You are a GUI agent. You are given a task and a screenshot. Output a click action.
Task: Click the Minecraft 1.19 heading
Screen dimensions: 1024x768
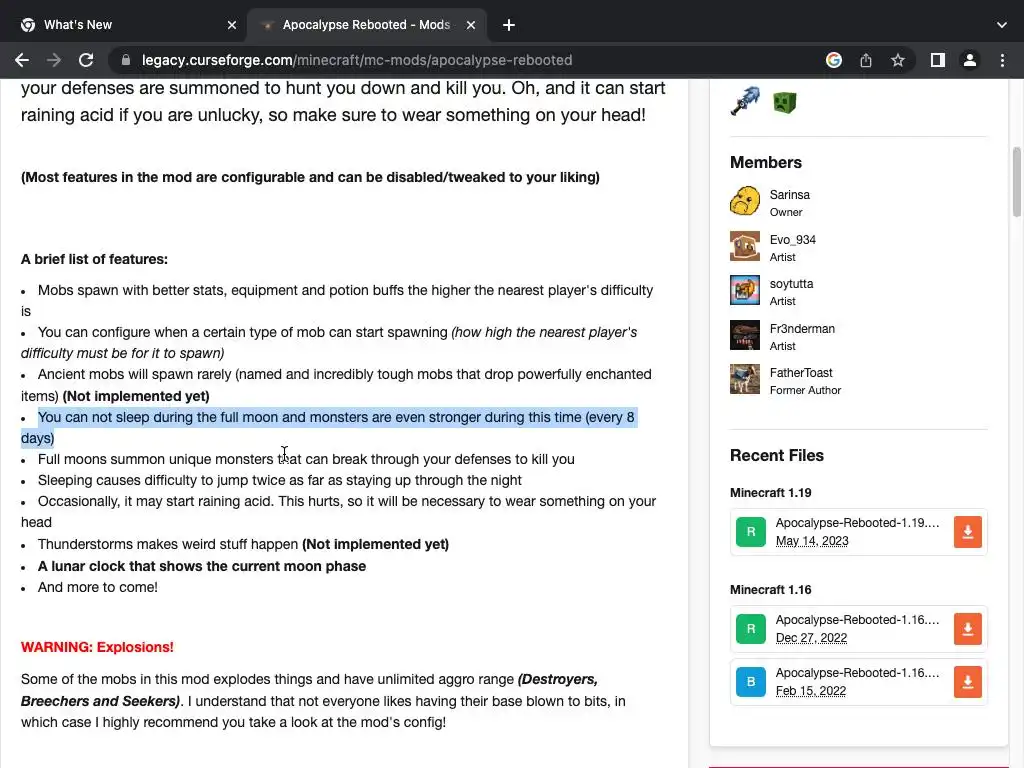[771, 492]
